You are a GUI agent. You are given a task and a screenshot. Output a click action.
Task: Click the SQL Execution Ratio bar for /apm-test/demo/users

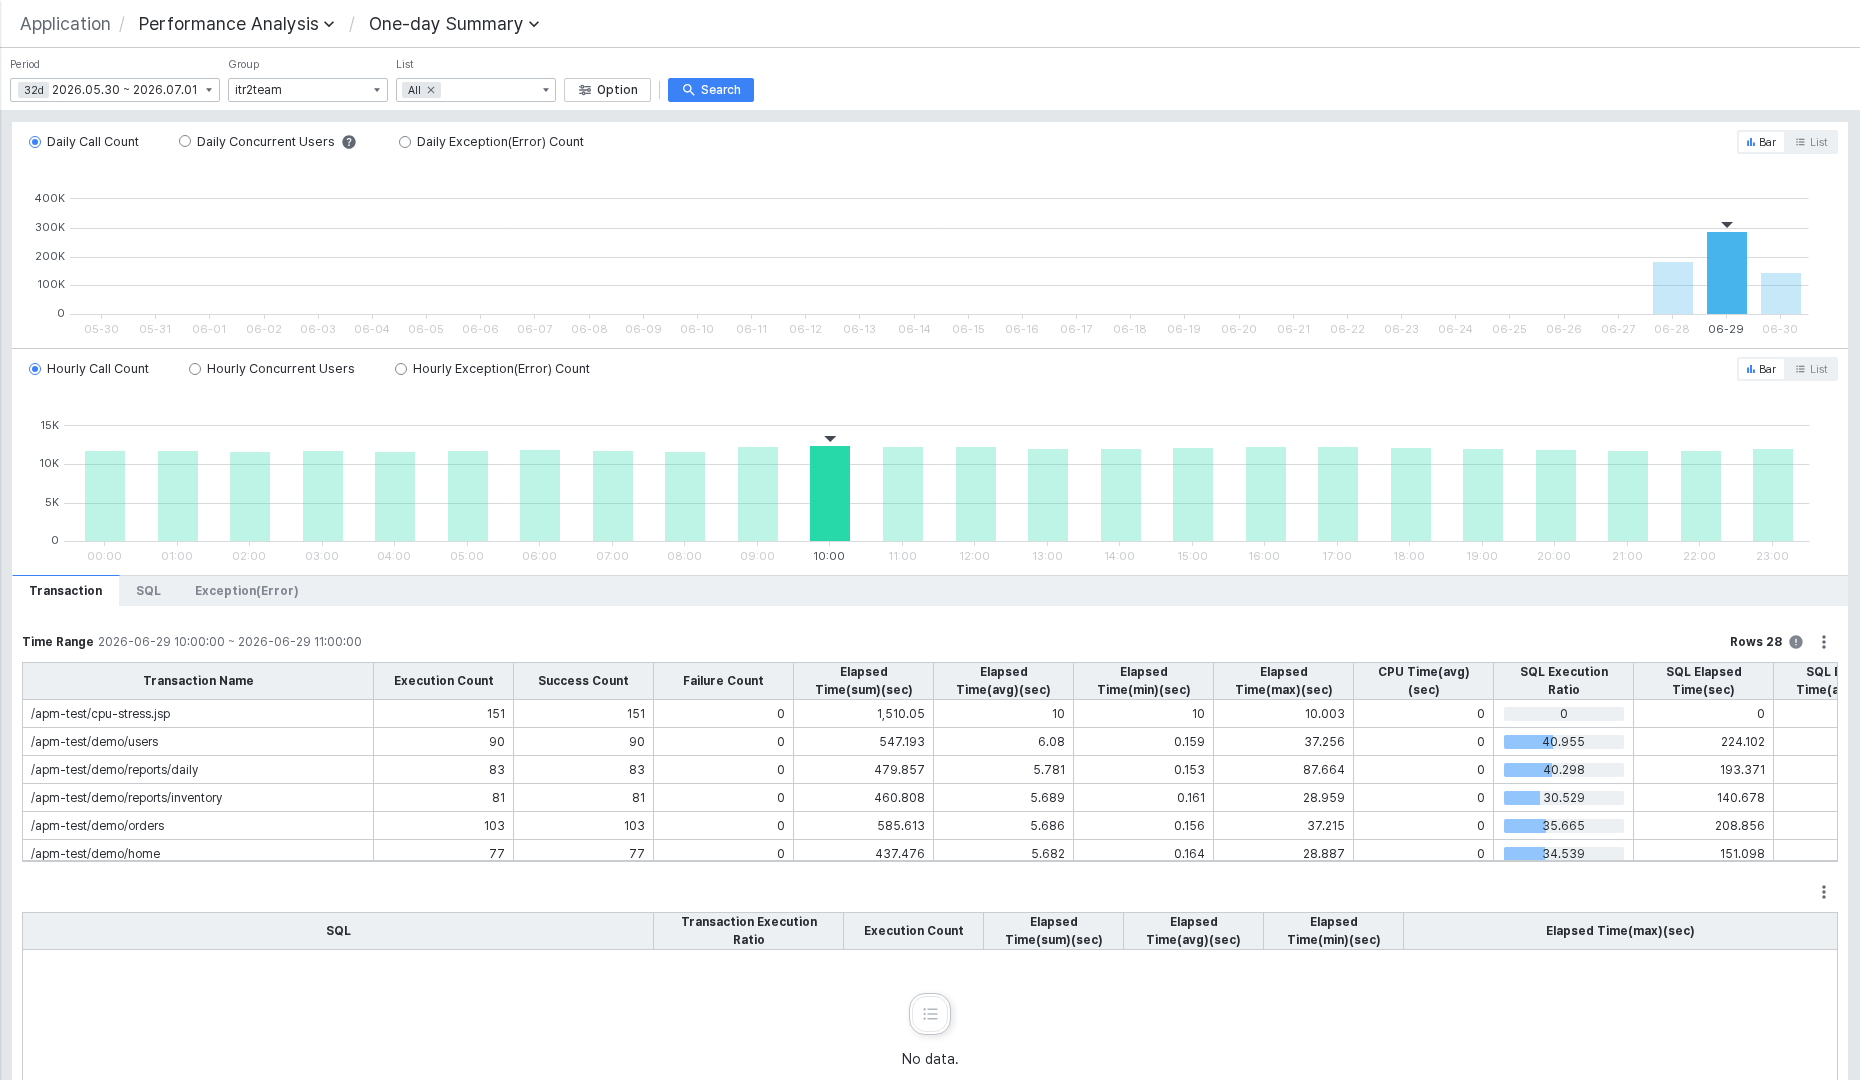pos(1563,742)
